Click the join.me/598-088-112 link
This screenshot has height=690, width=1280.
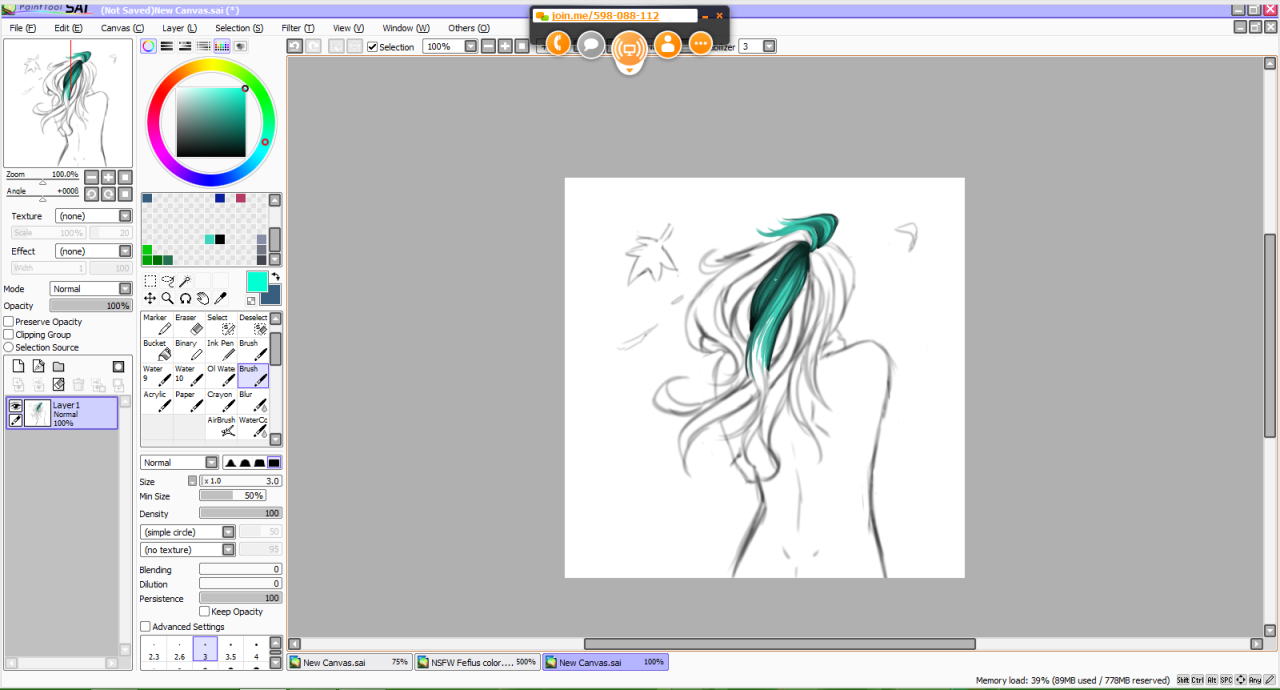point(605,16)
